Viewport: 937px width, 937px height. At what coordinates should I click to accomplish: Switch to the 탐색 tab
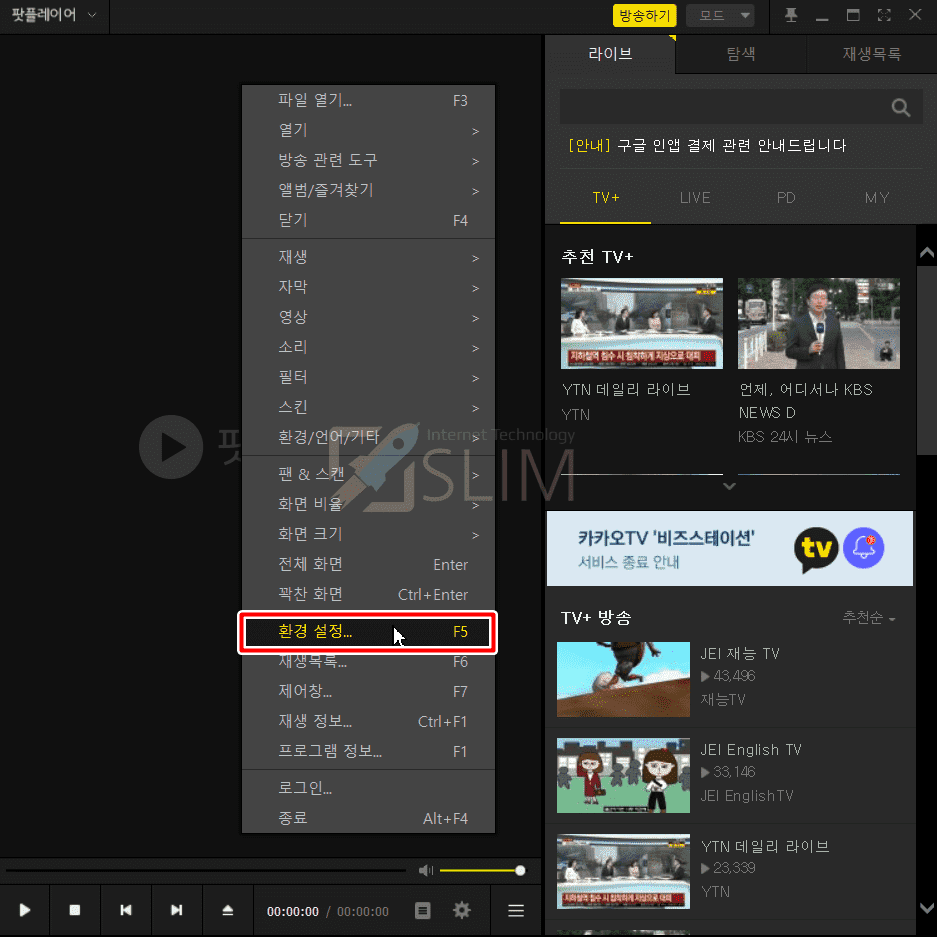pyautogui.click(x=741, y=54)
